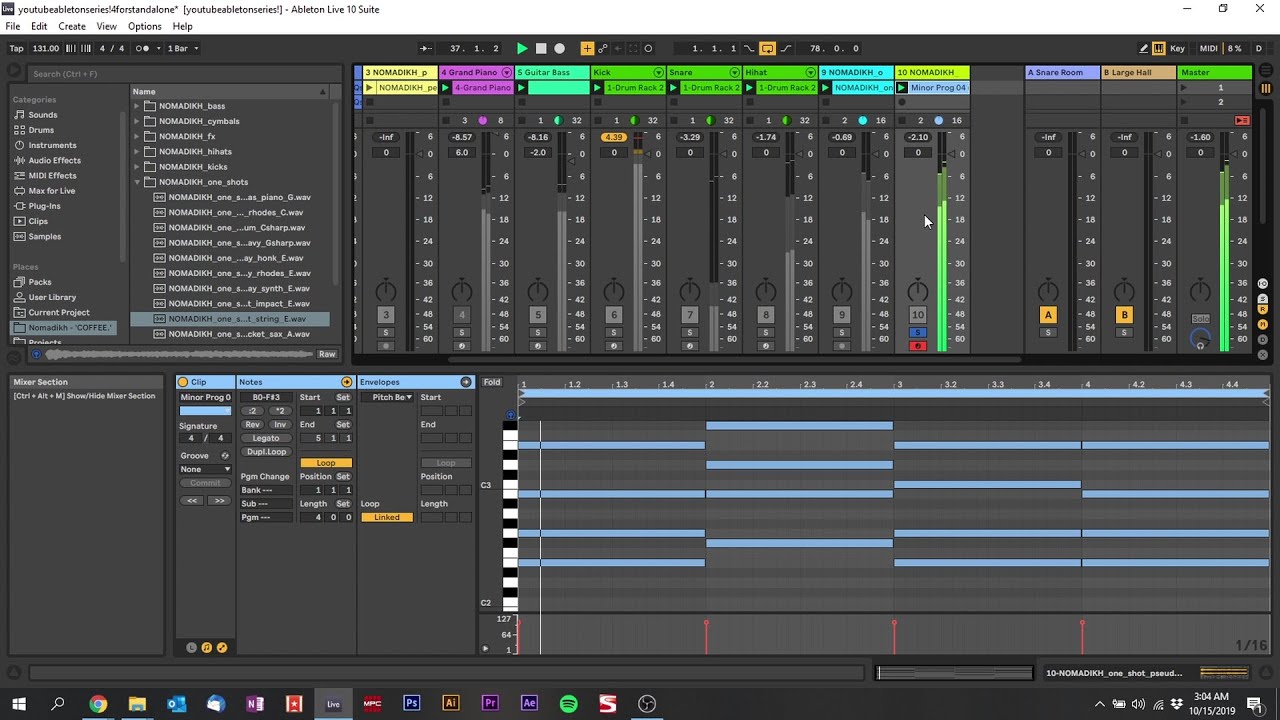Viewport: 1280px width, 720px height.
Task: Toggle the Linked envelope button
Action: coord(386,517)
